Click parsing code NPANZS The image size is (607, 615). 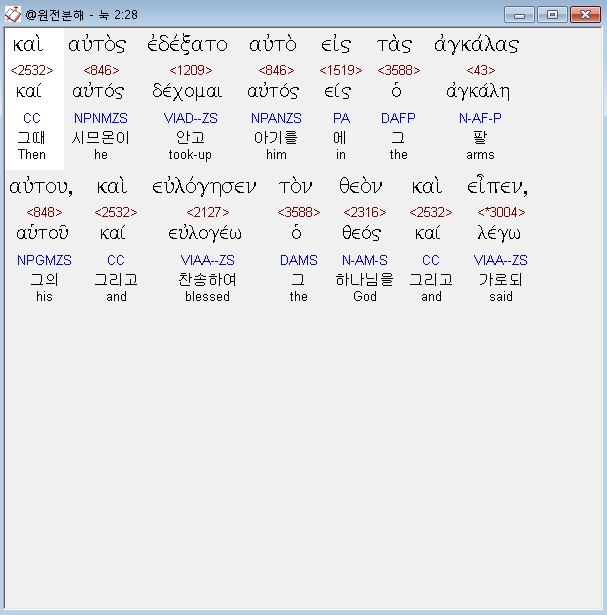pyautogui.click(x=276, y=118)
